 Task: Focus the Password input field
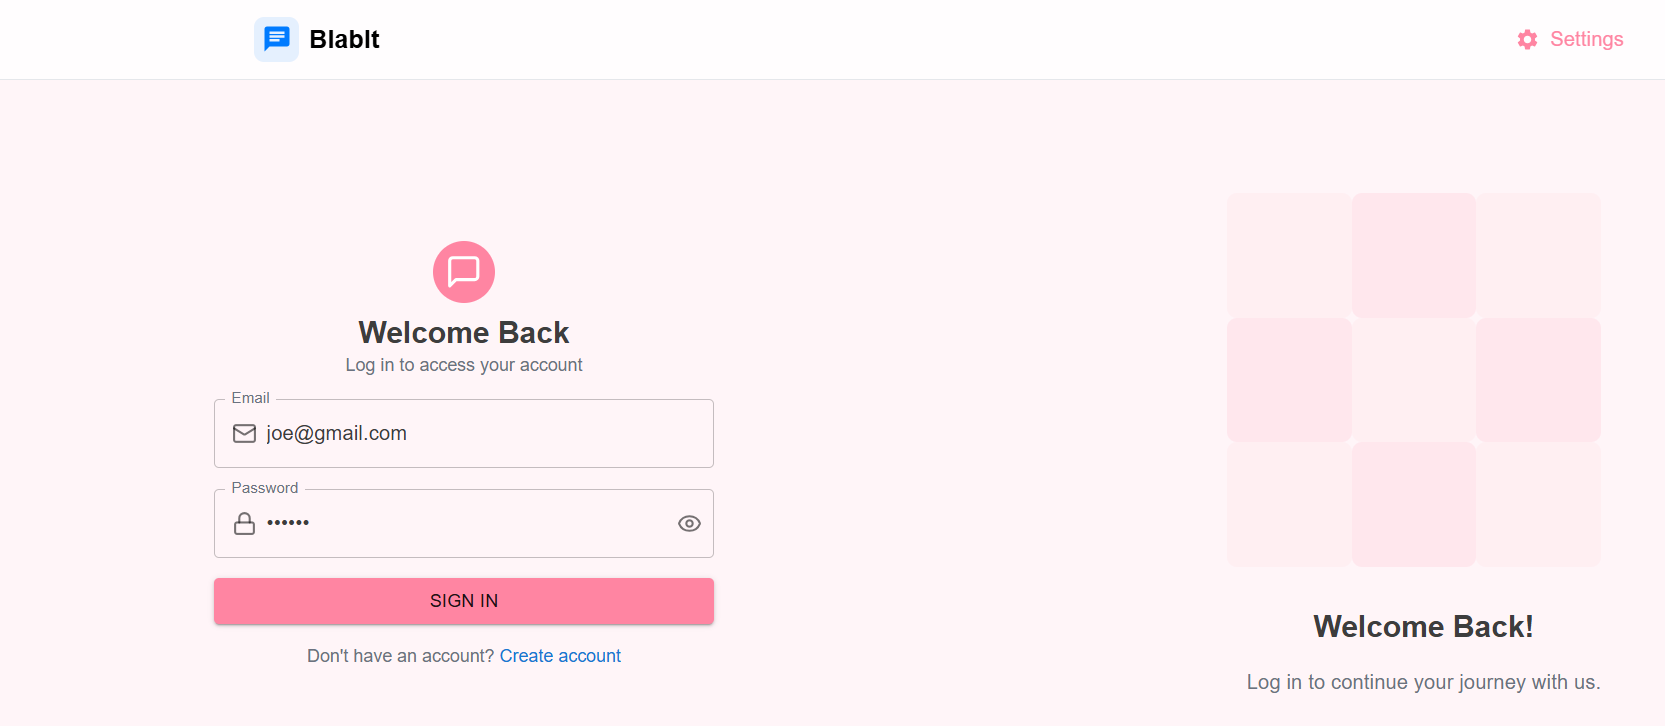point(464,523)
